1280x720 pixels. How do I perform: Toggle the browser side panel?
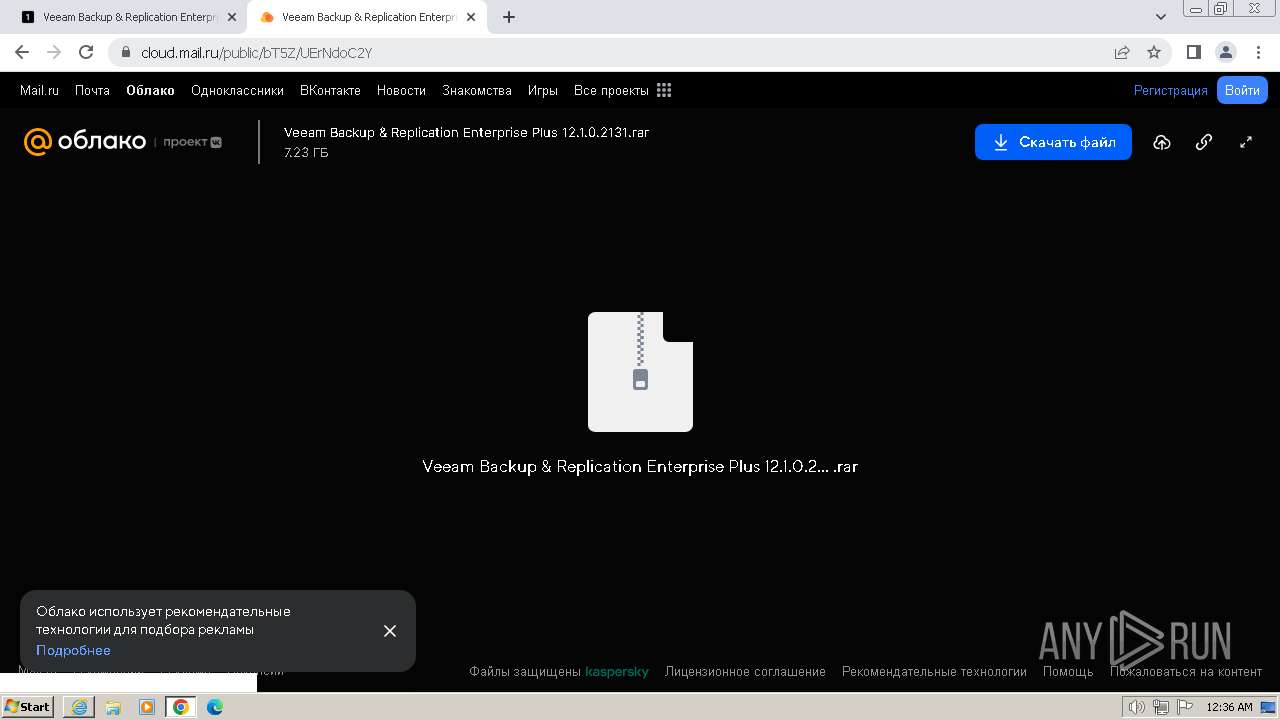point(1194,52)
